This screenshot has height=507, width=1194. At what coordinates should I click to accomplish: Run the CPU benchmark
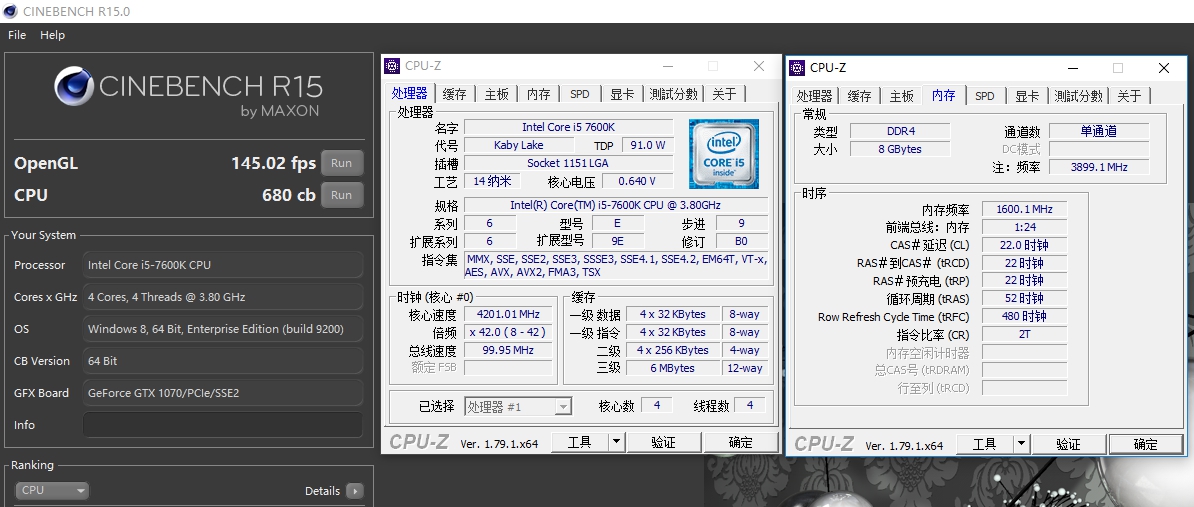pos(341,195)
